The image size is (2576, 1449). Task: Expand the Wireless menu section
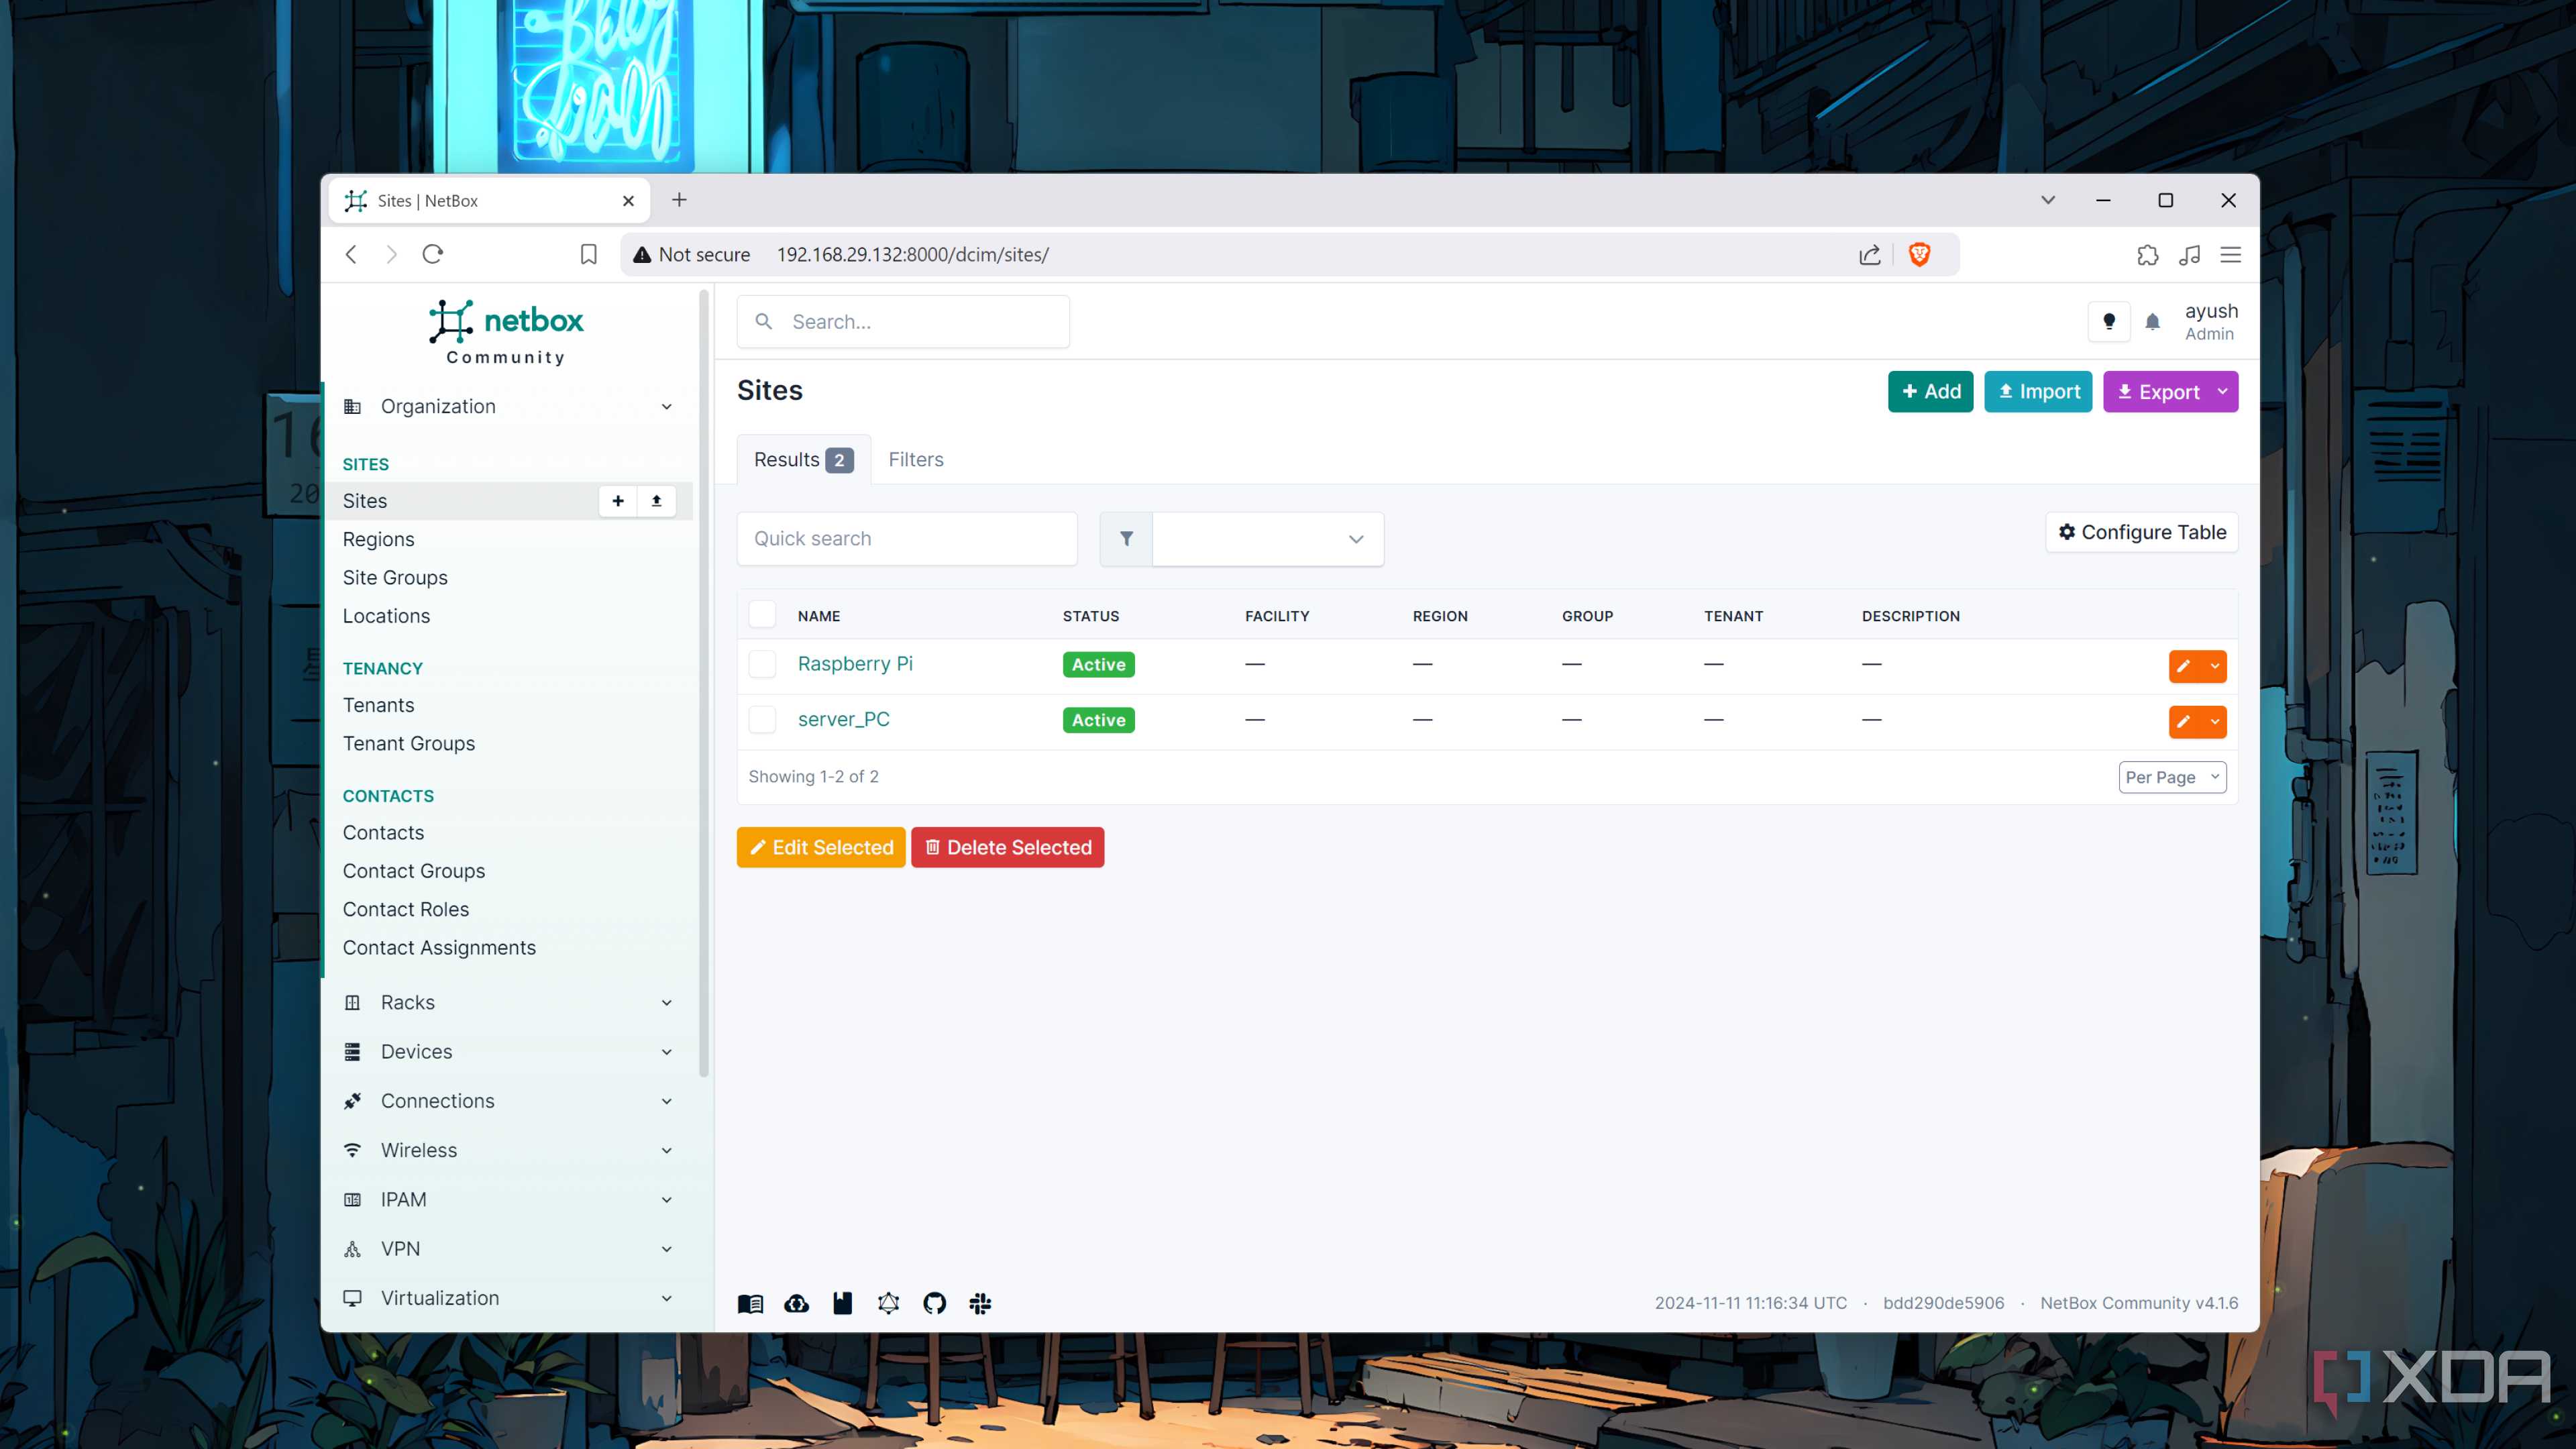508,1150
